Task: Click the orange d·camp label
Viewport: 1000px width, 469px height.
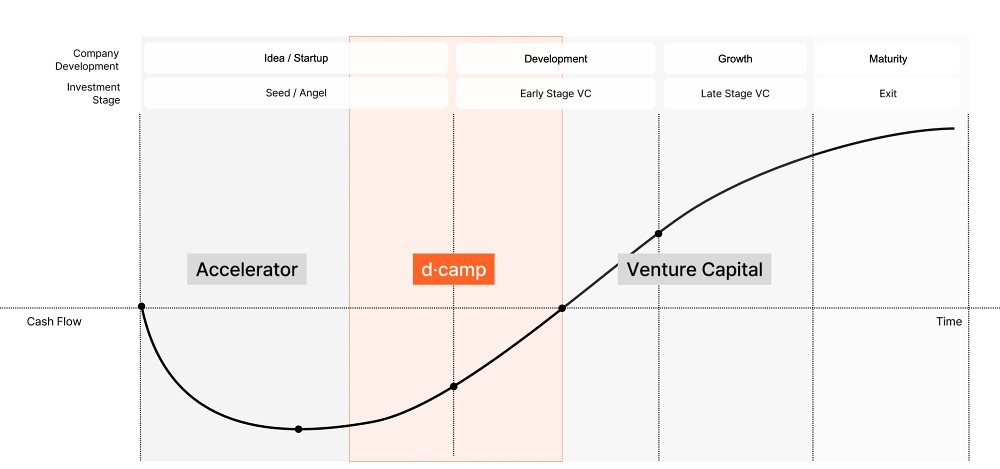Action: (x=453, y=269)
